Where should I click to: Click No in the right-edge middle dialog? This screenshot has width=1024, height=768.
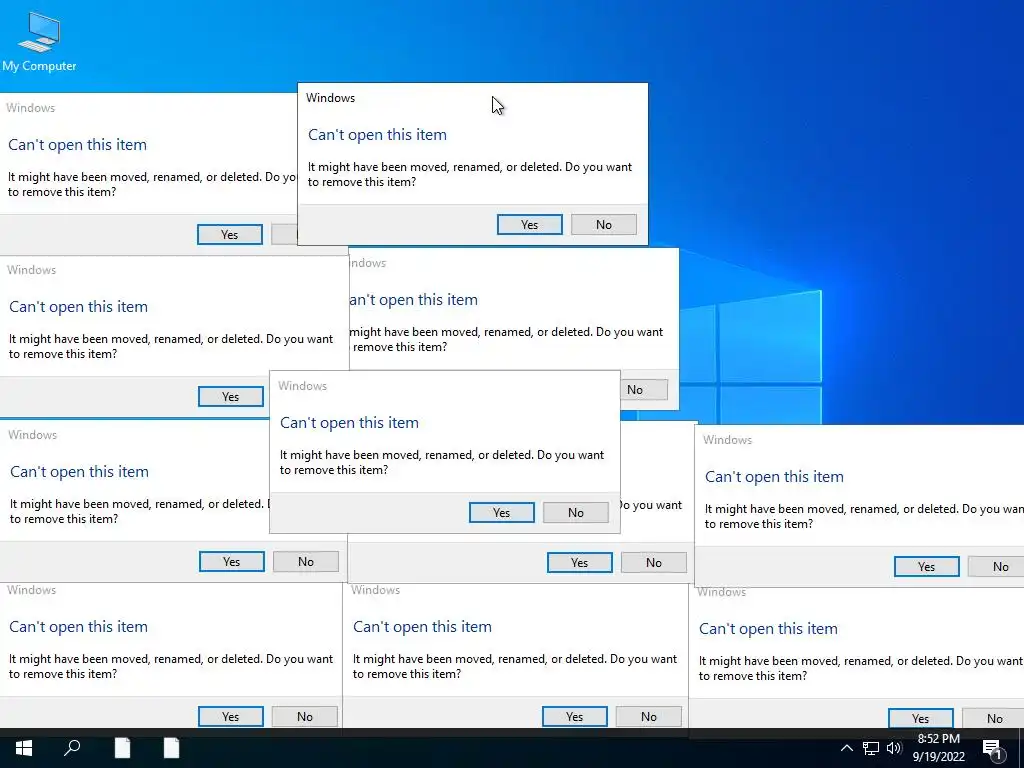[x=996, y=566]
